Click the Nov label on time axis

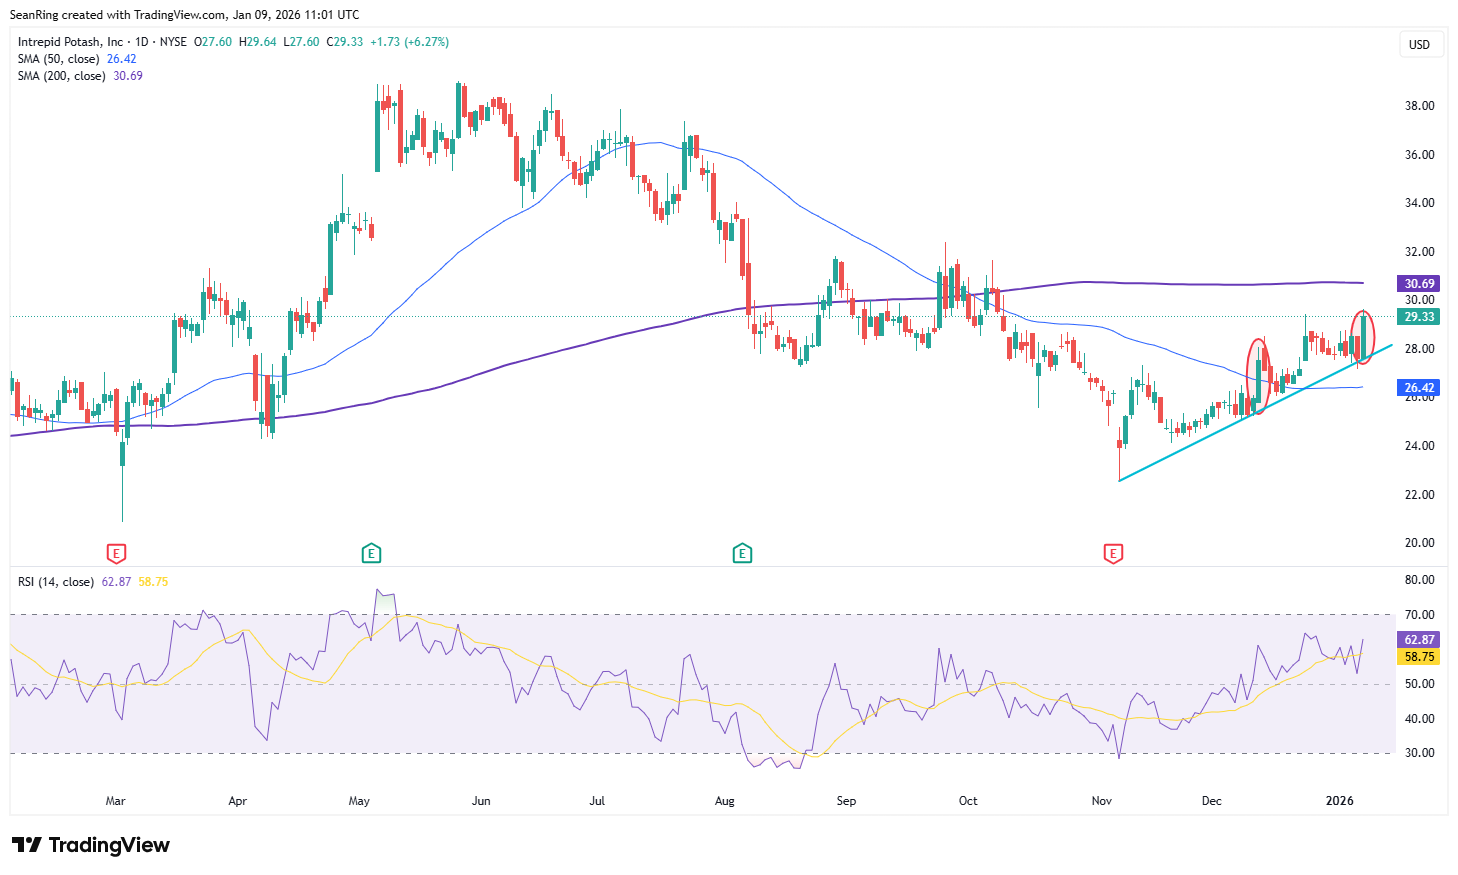[1102, 801]
